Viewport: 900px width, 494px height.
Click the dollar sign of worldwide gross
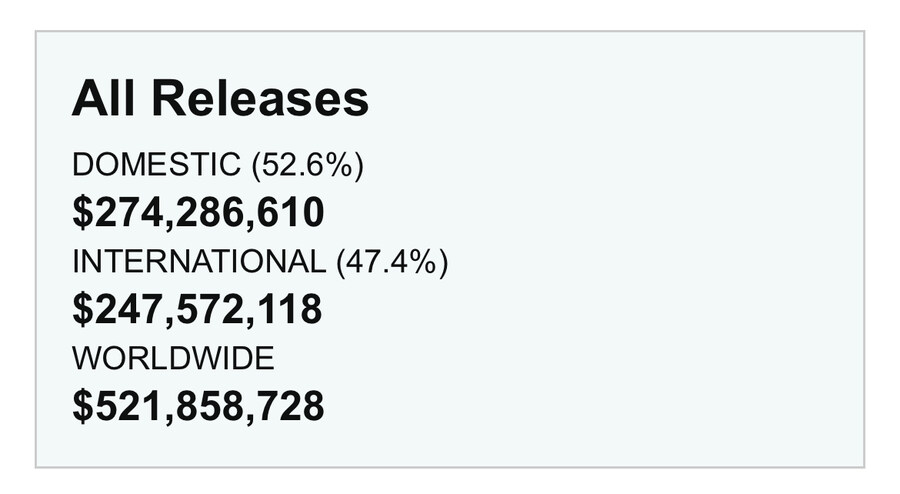pos(81,407)
